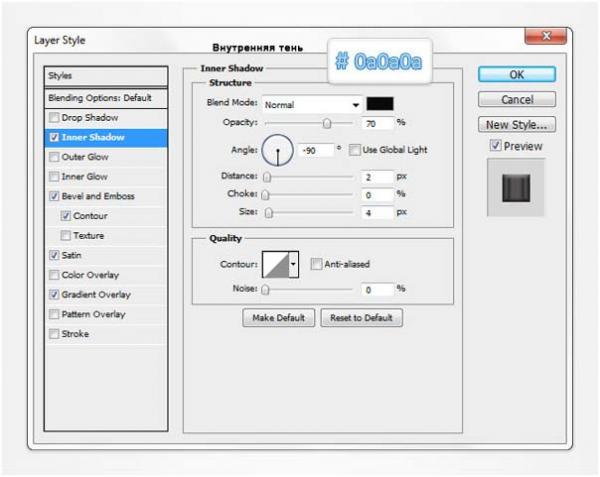This screenshot has width=600, height=477.
Task: Enable the Drop Shadow checkbox
Action: pos(54,117)
